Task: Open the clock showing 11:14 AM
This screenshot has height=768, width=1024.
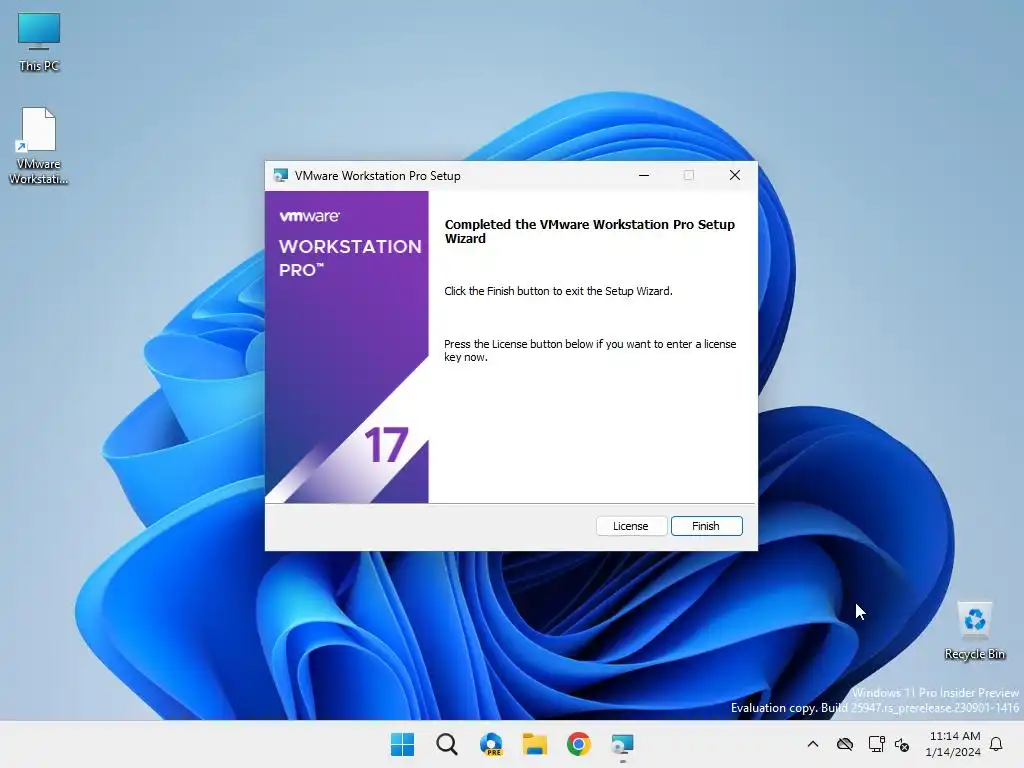Action: pyautogui.click(x=953, y=744)
